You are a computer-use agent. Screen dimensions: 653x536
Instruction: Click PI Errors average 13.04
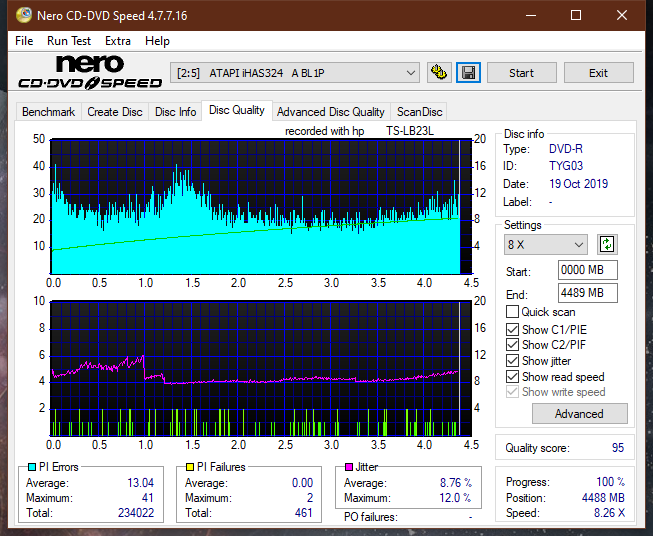(140, 483)
